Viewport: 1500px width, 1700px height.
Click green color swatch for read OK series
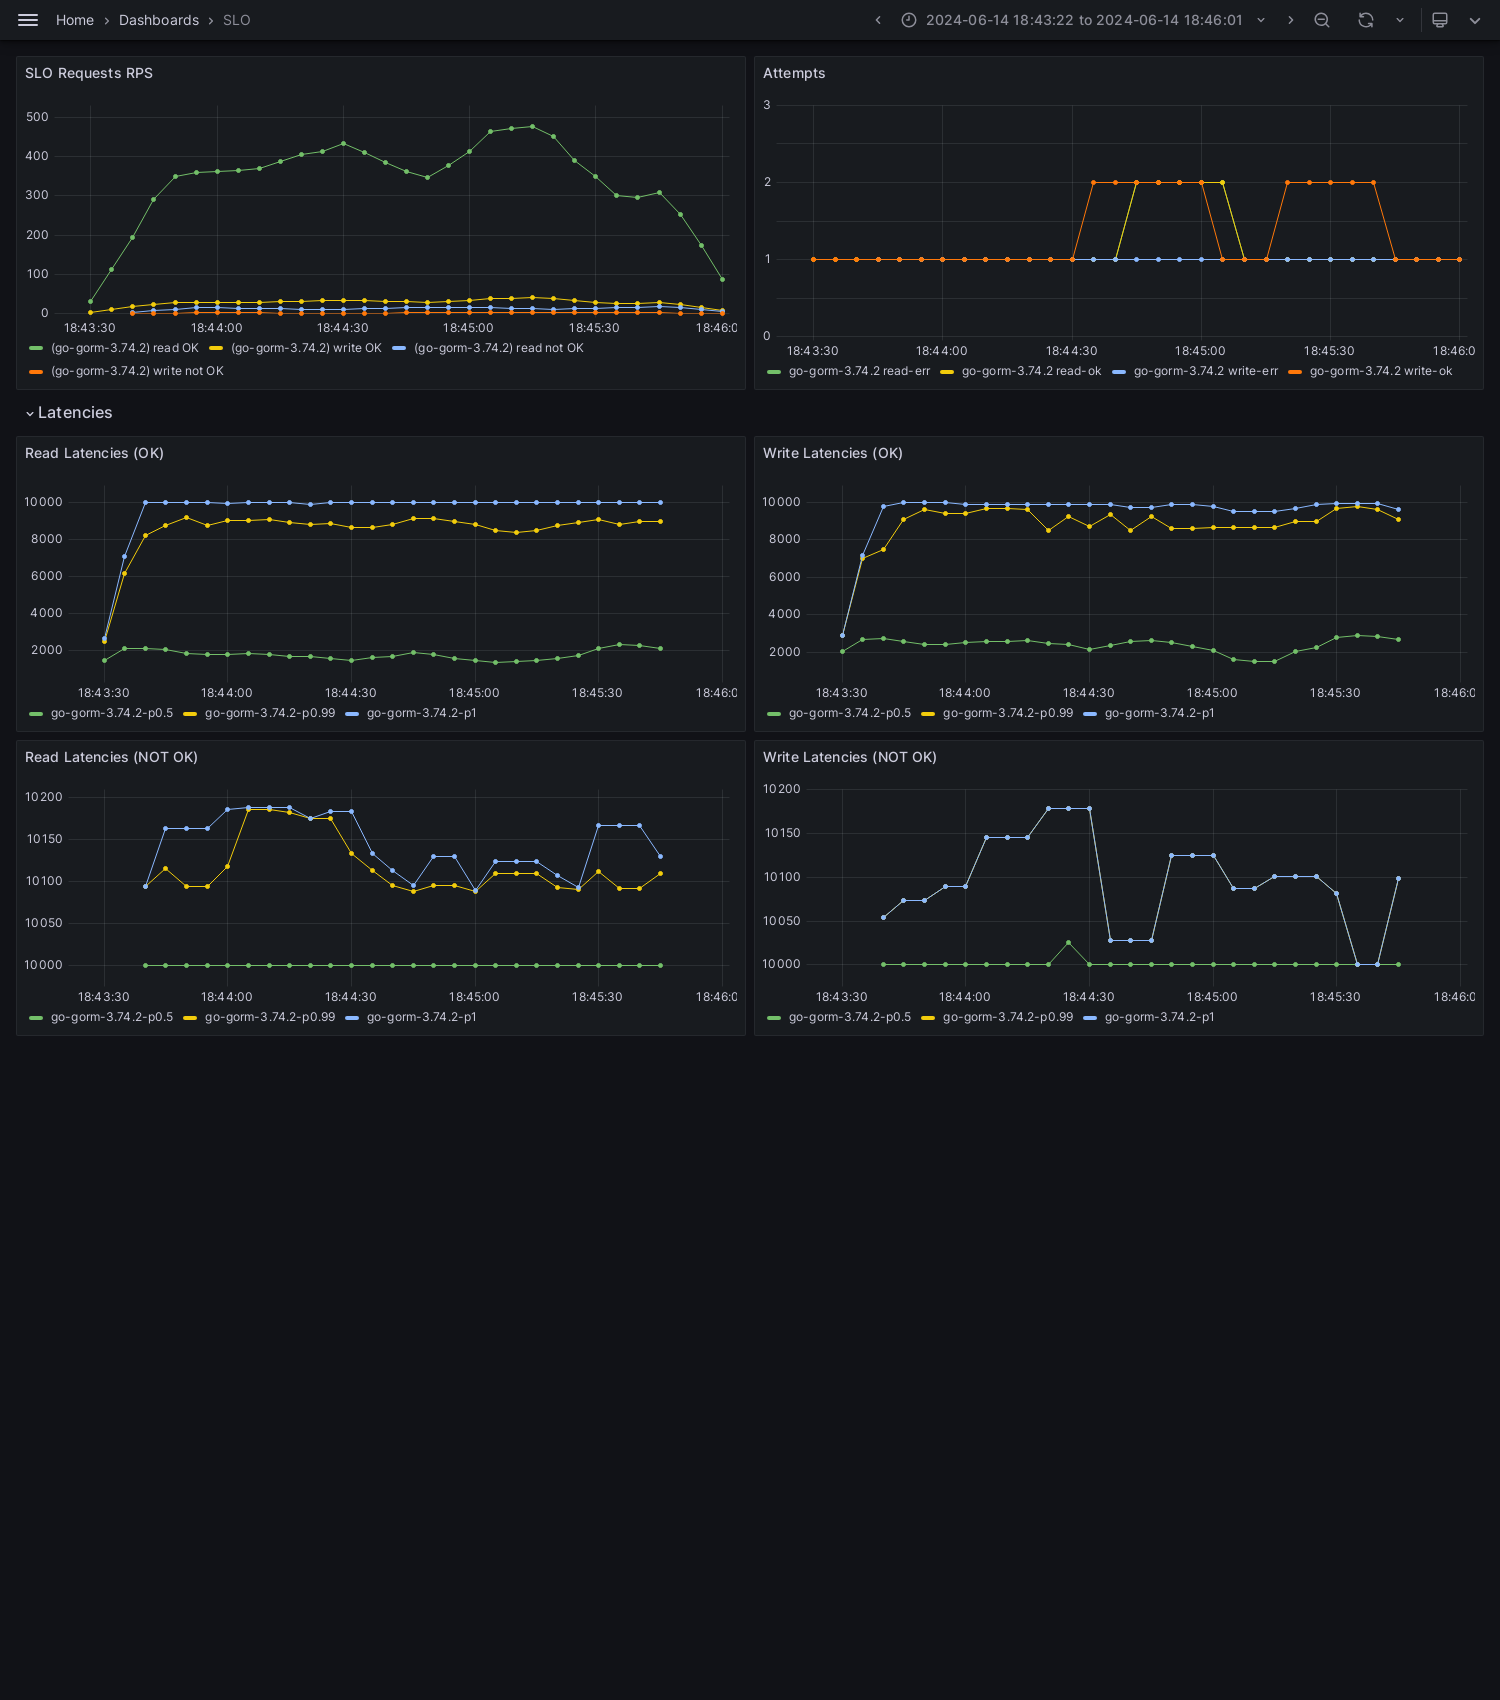[x=36, y=348]
